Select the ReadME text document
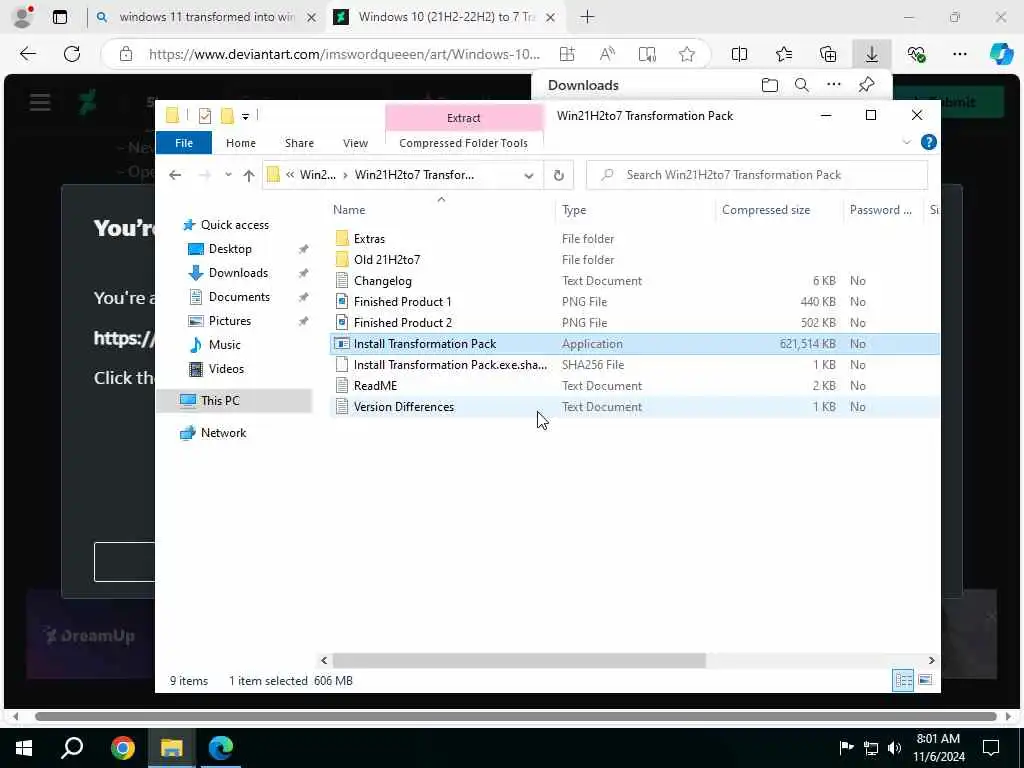Screen dimensions: 1024x768 click(375, 386)
